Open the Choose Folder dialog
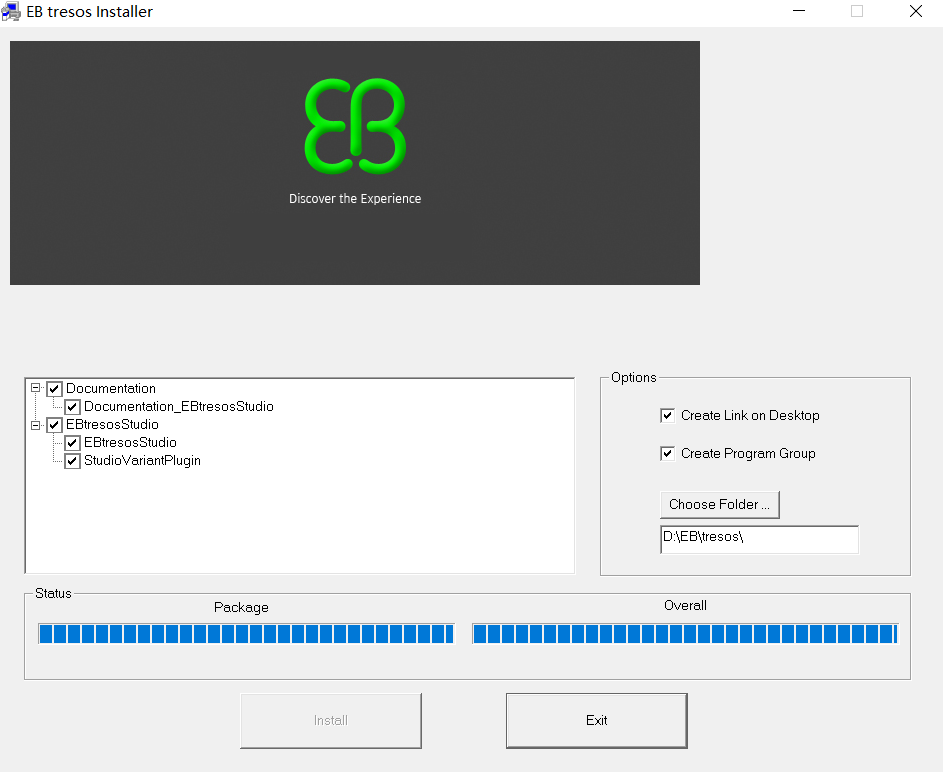Viewport: 943px width, 772px height. pyautogui.click(x=719, y=504)
